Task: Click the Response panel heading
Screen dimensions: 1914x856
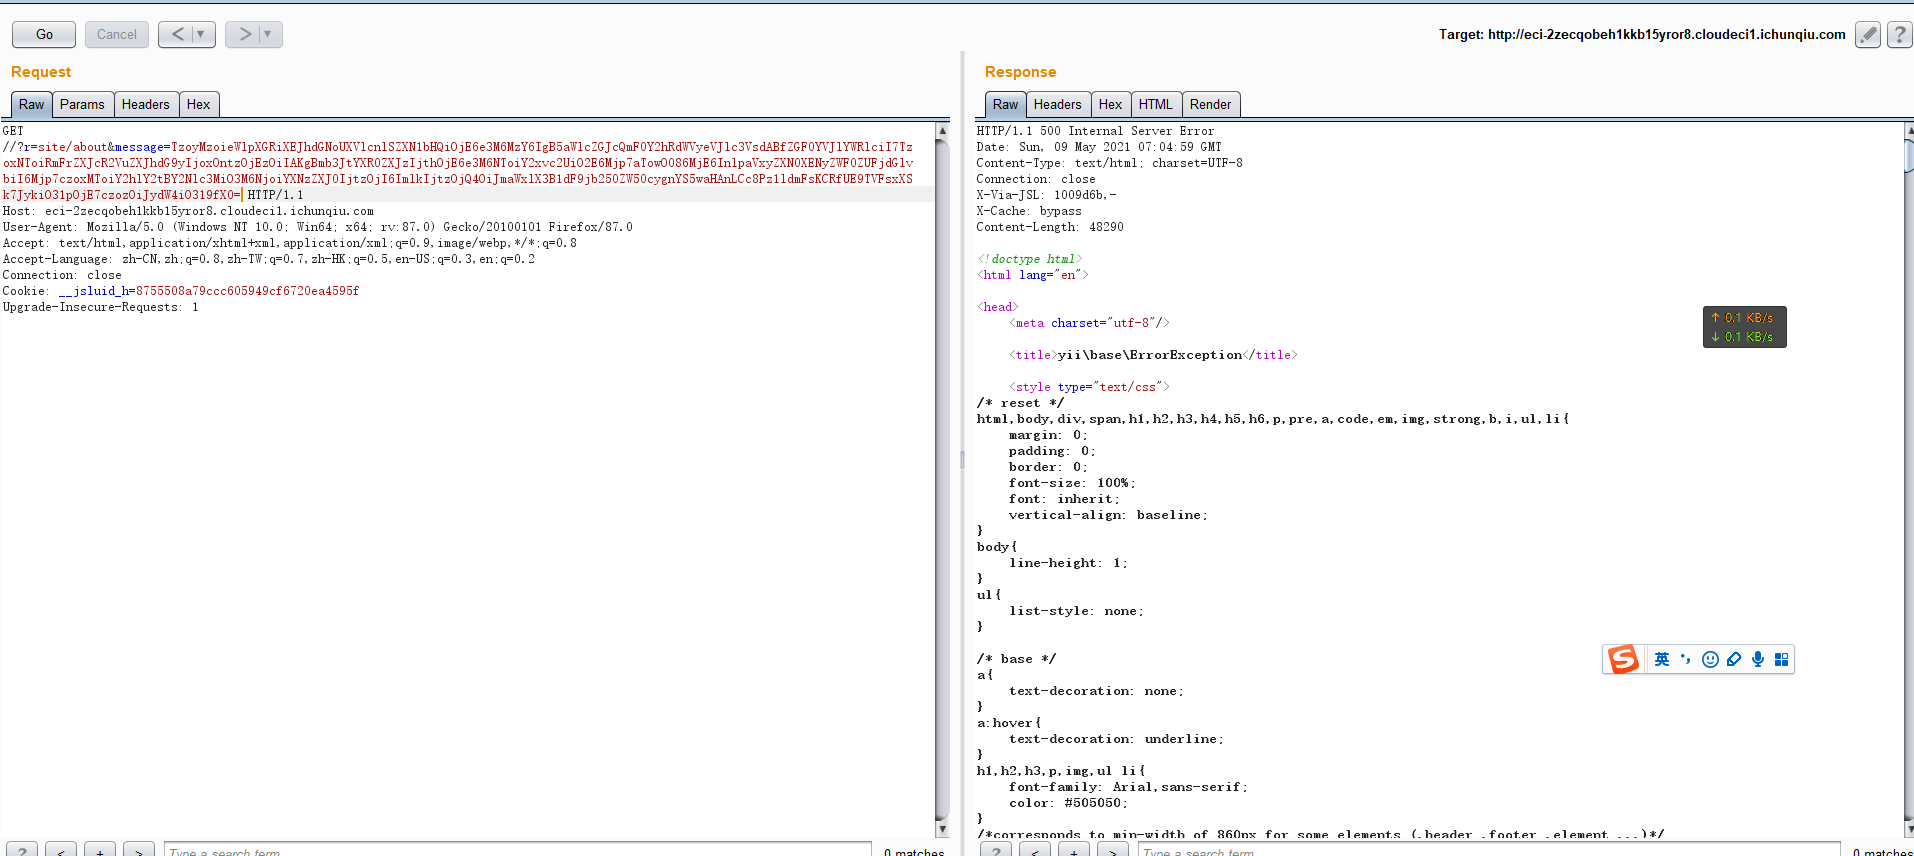Action: coord(1020,72)
